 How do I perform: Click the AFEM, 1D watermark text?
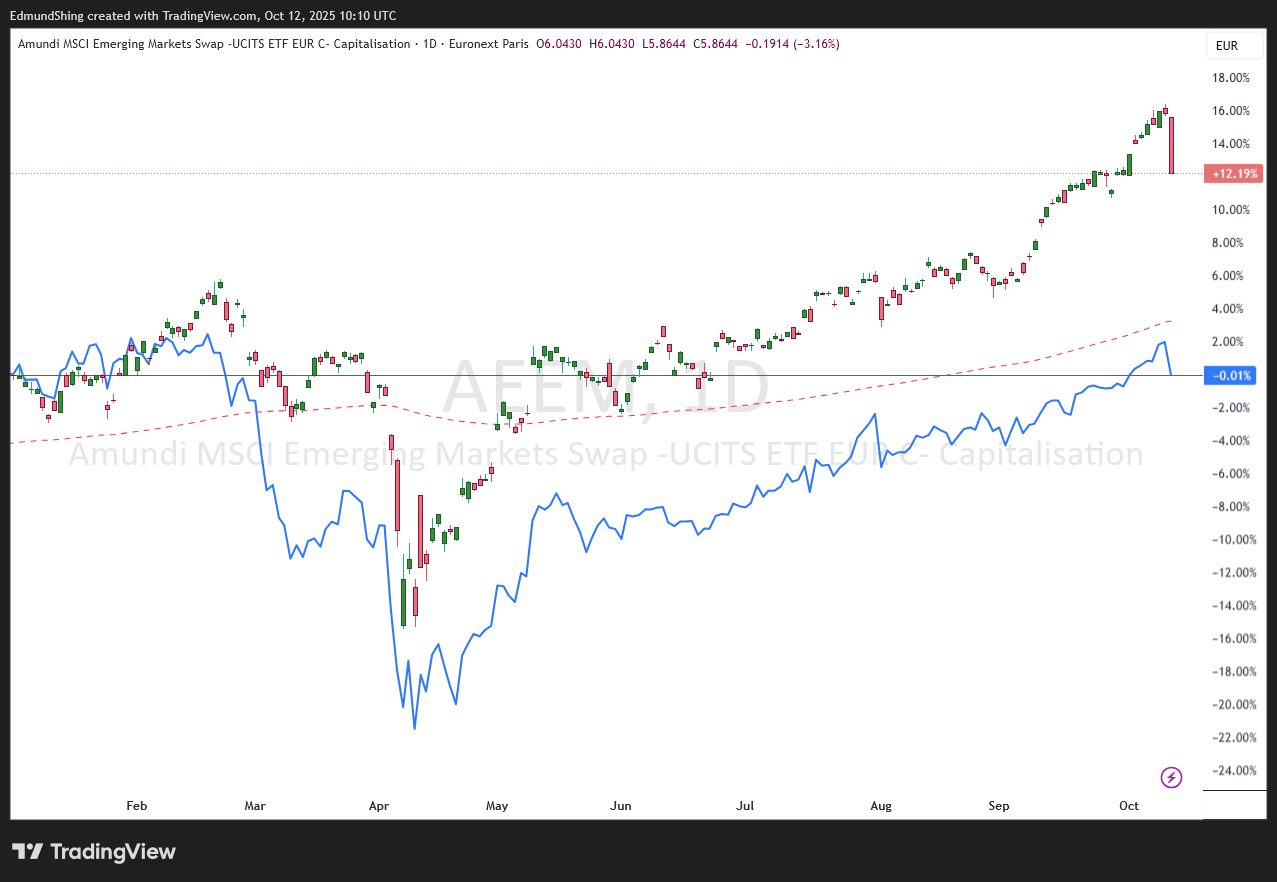[606, 388]
